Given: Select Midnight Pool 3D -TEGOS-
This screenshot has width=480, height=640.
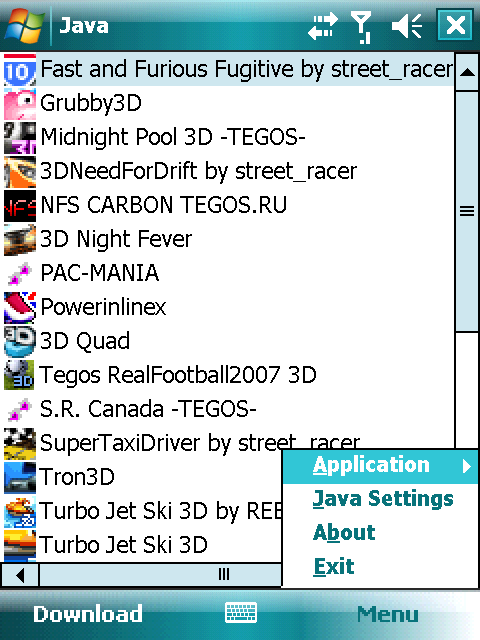Looking at the screenshot, I should 173,137.
